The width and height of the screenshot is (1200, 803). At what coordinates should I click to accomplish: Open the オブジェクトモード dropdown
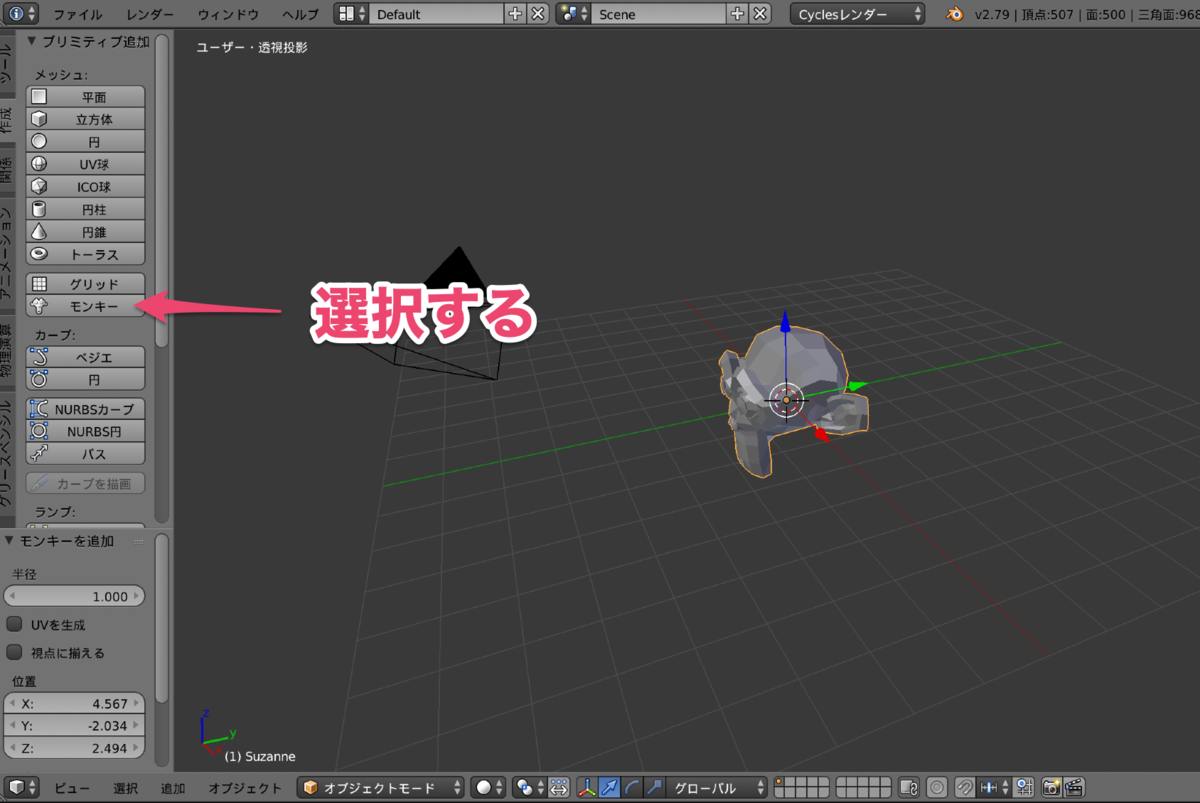380,787
